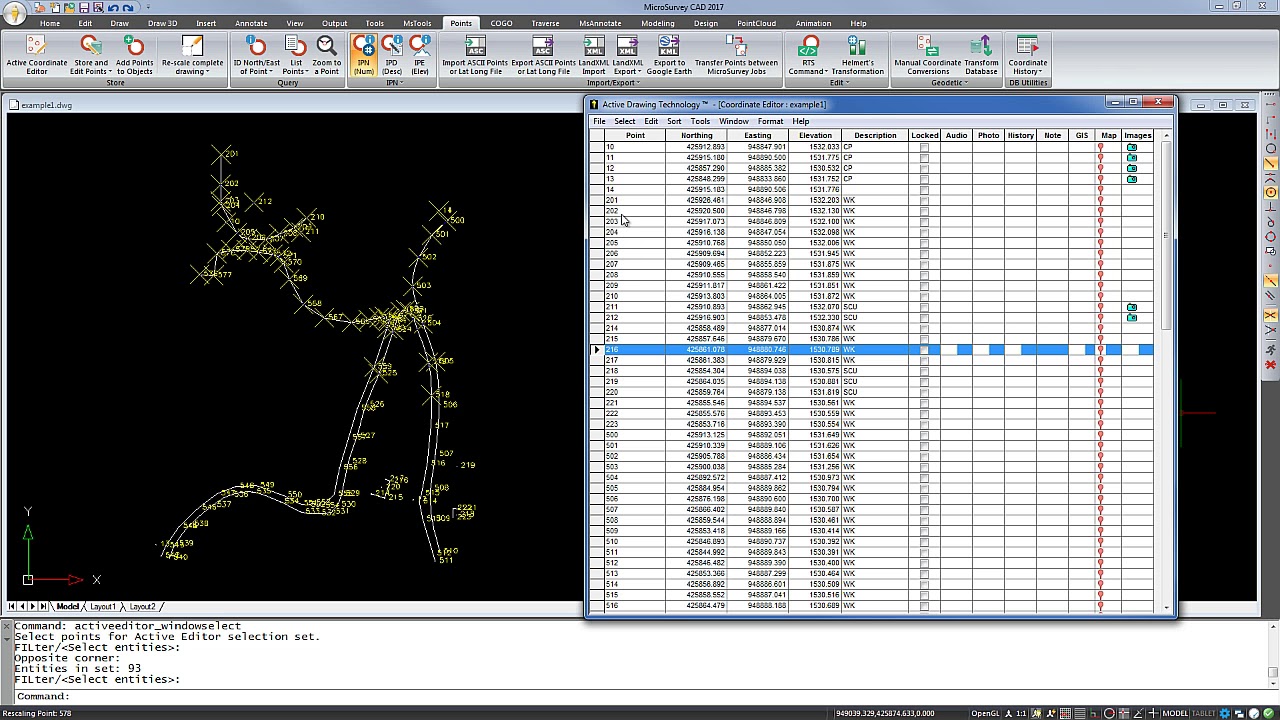Click the Northing column header
The width and height of the screenshot is (1280, 720).
(696, 135)
